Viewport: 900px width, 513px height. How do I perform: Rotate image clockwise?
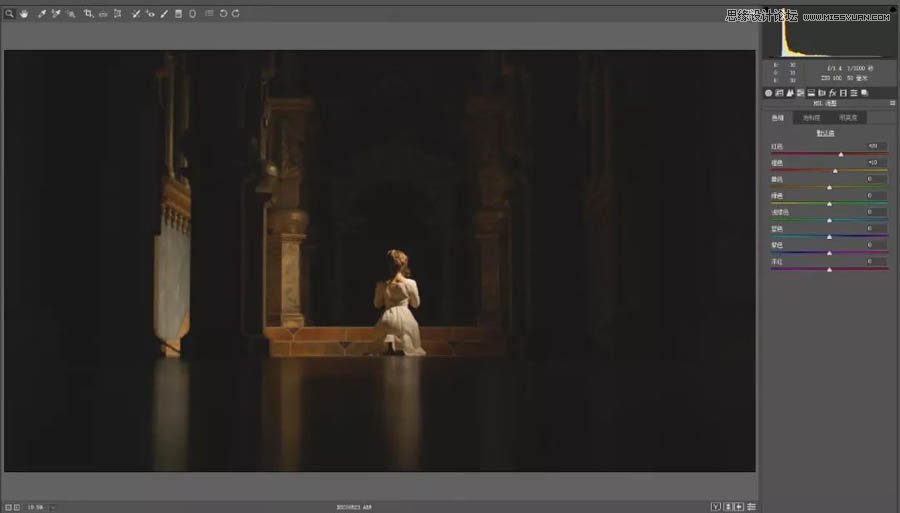(236, 13)
